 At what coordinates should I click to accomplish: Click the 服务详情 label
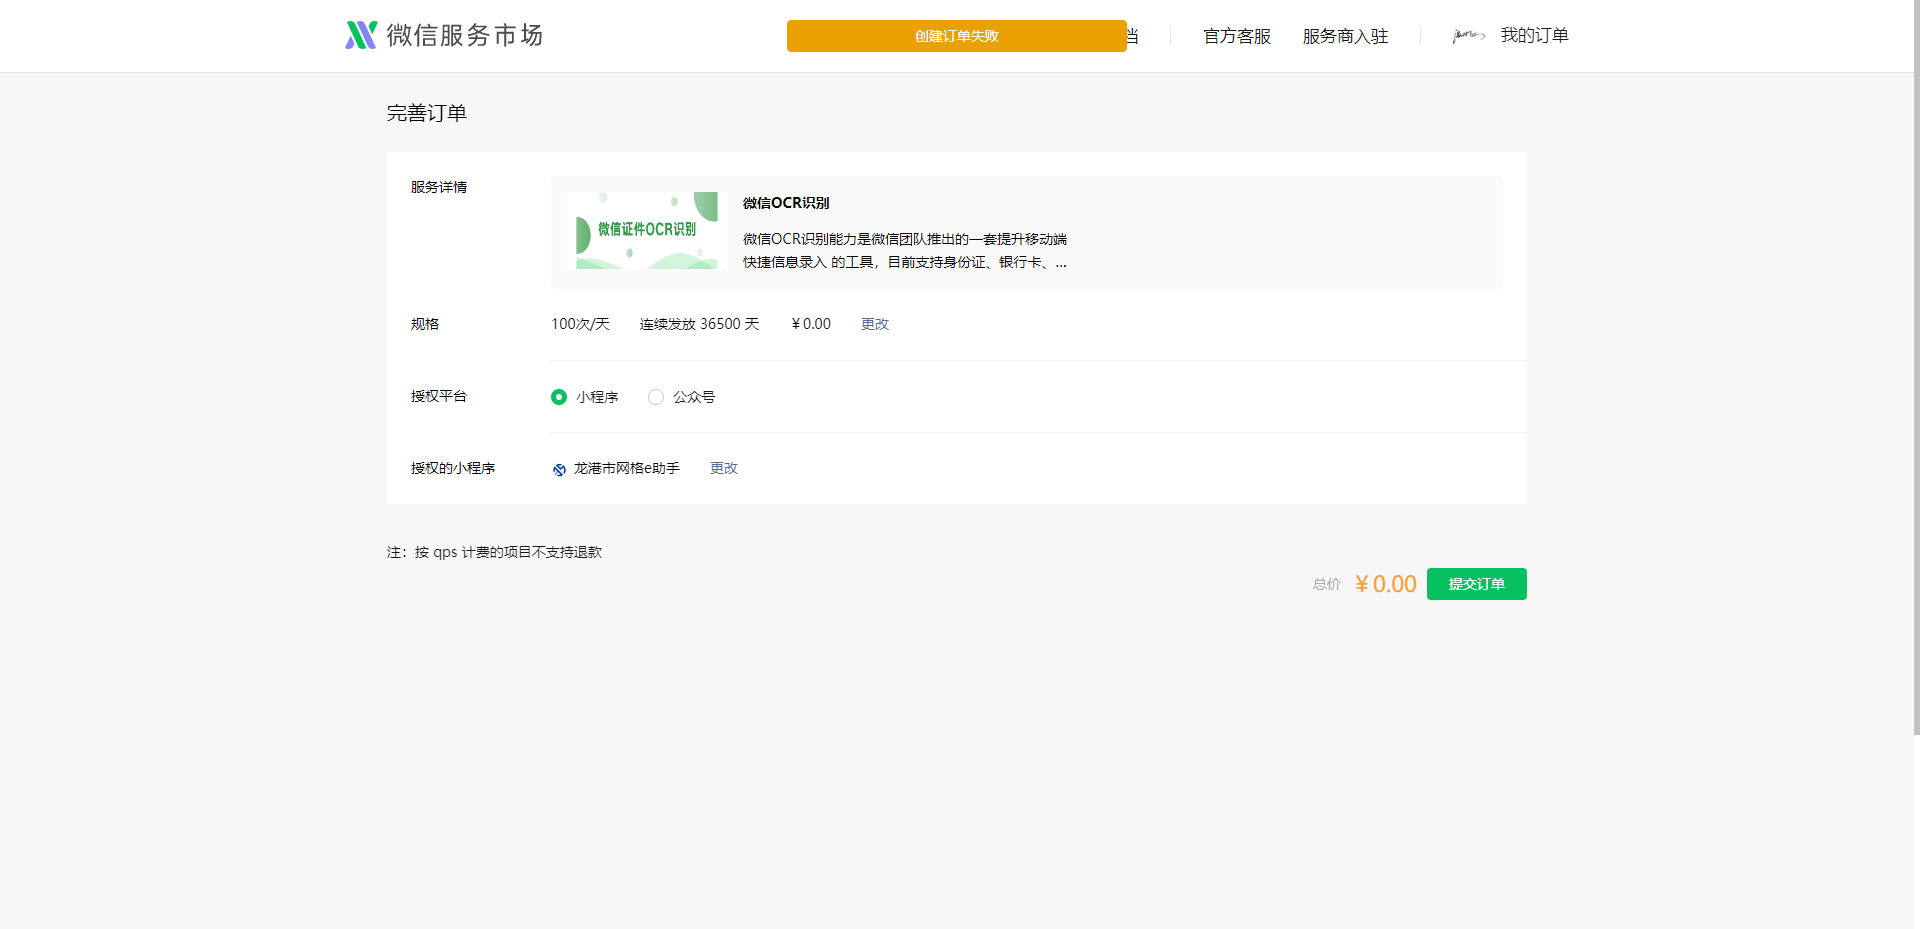click(x=439, y=187)
